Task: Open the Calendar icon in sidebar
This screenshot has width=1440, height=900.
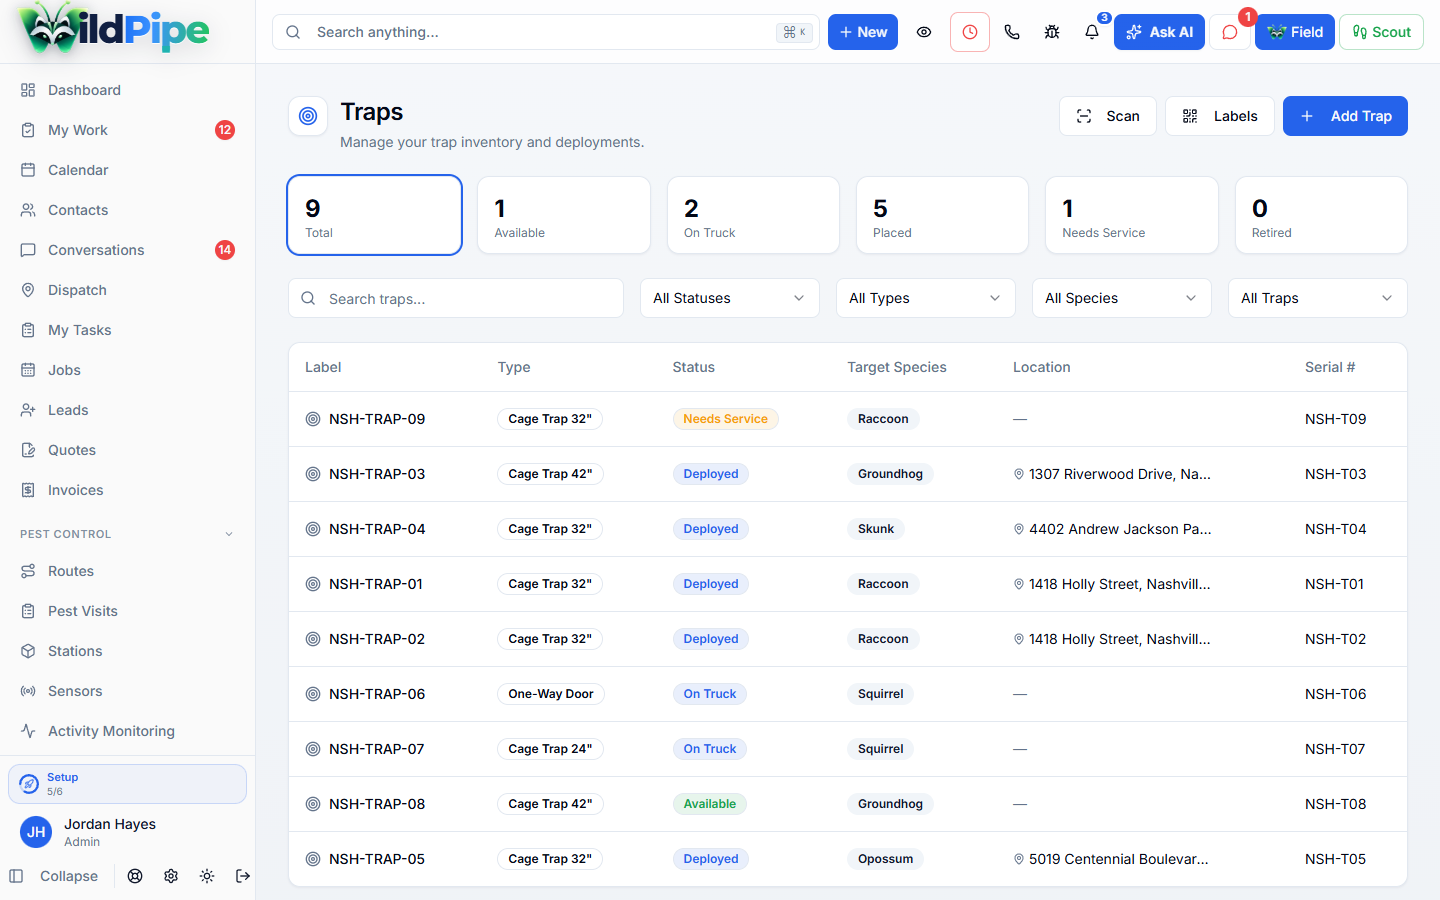Action: pos(28,170)
